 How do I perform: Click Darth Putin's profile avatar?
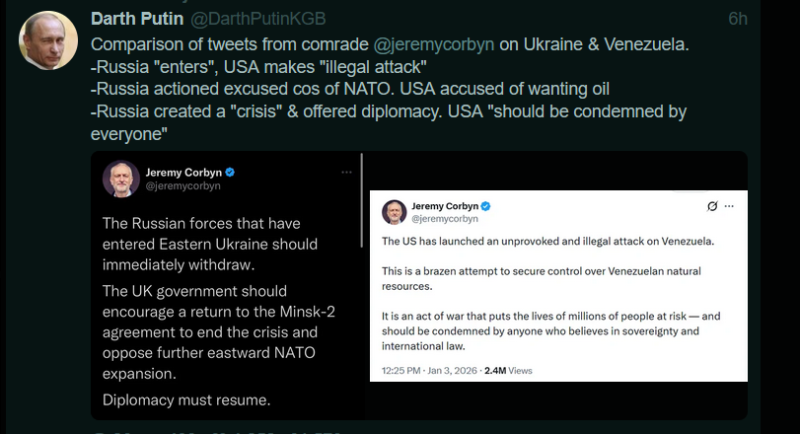pyautogui.click(x=48, y=41)
